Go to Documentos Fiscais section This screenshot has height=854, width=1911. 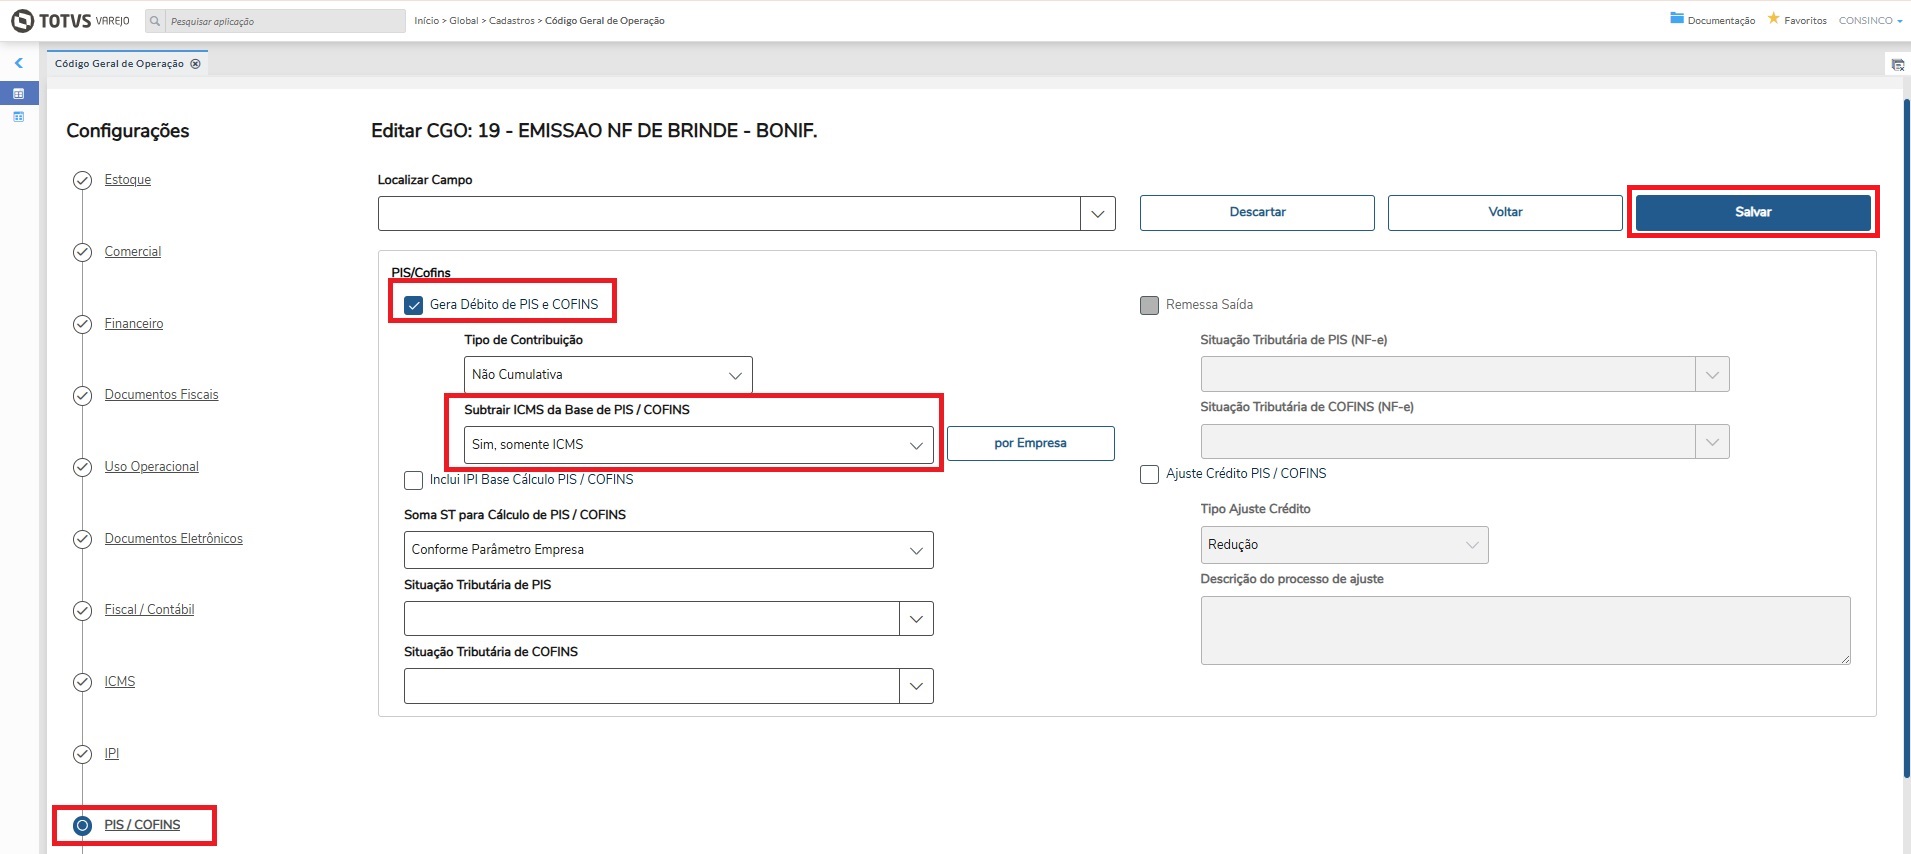click(161, 395)
